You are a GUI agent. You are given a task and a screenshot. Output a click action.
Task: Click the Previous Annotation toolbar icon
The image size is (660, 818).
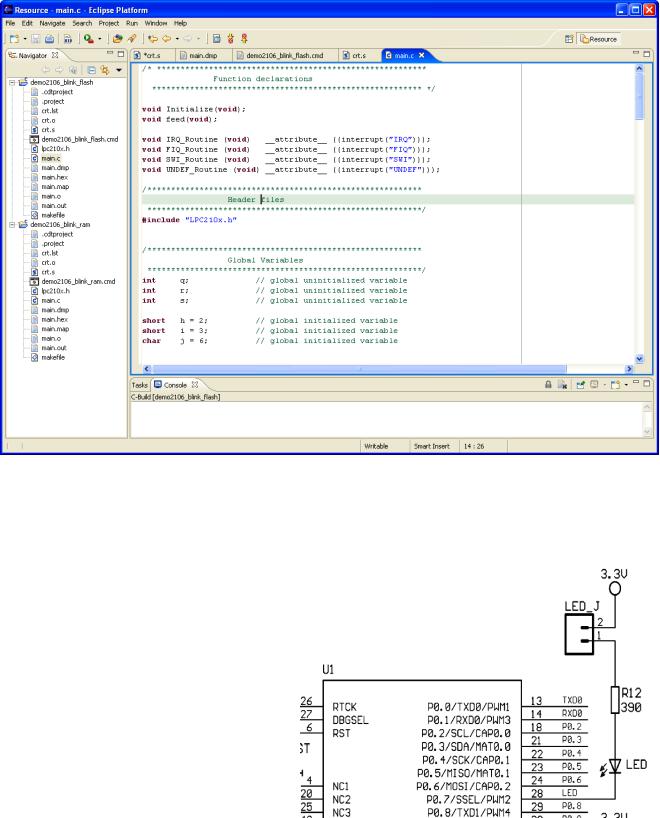[x=244, y=39]
